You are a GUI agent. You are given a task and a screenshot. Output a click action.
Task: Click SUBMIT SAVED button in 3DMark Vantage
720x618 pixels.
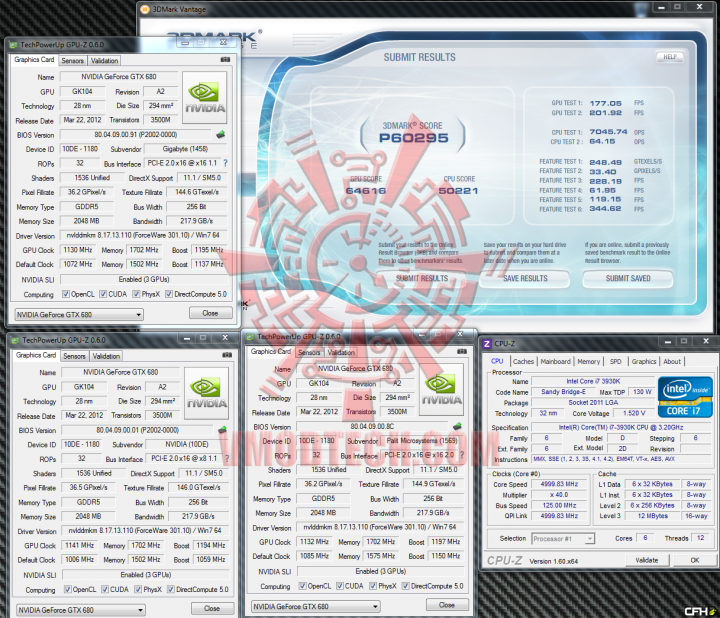coord(628,278)
